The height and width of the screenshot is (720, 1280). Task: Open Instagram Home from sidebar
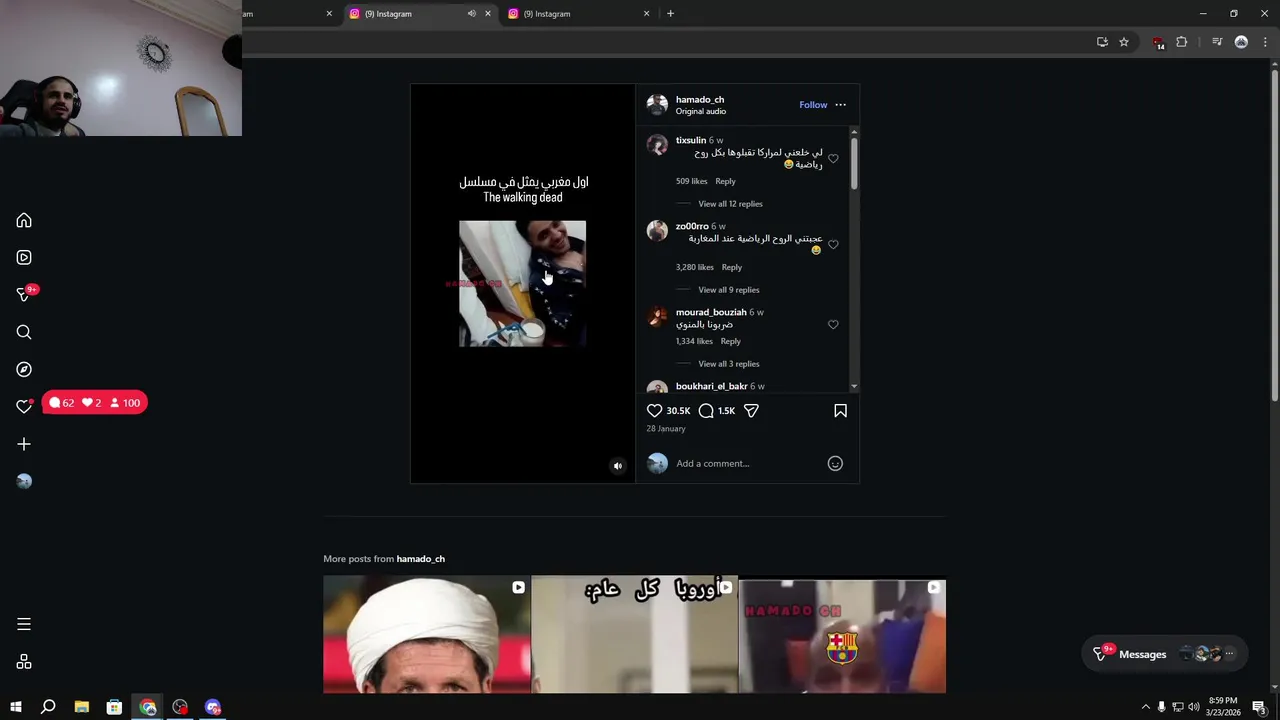click(x=24, y=221)
